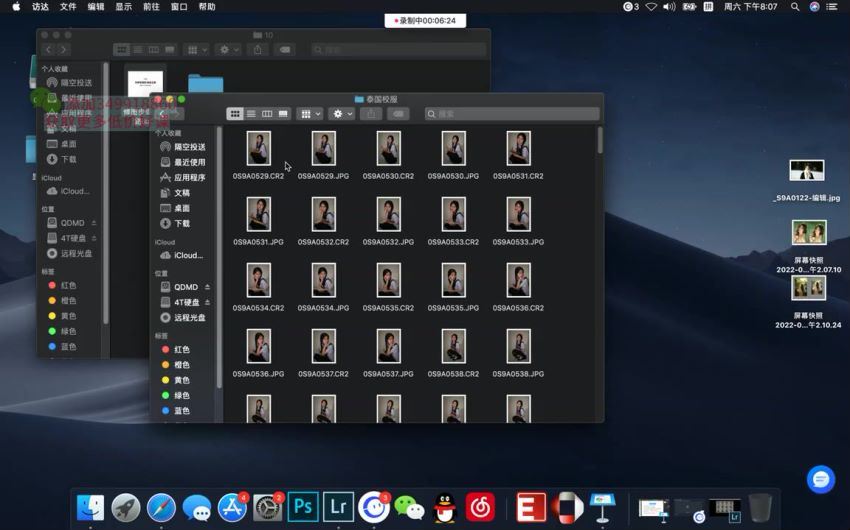Select 隔空投送 in front window sidebar
Screen dimensions: 850x530
click(184, 147)
